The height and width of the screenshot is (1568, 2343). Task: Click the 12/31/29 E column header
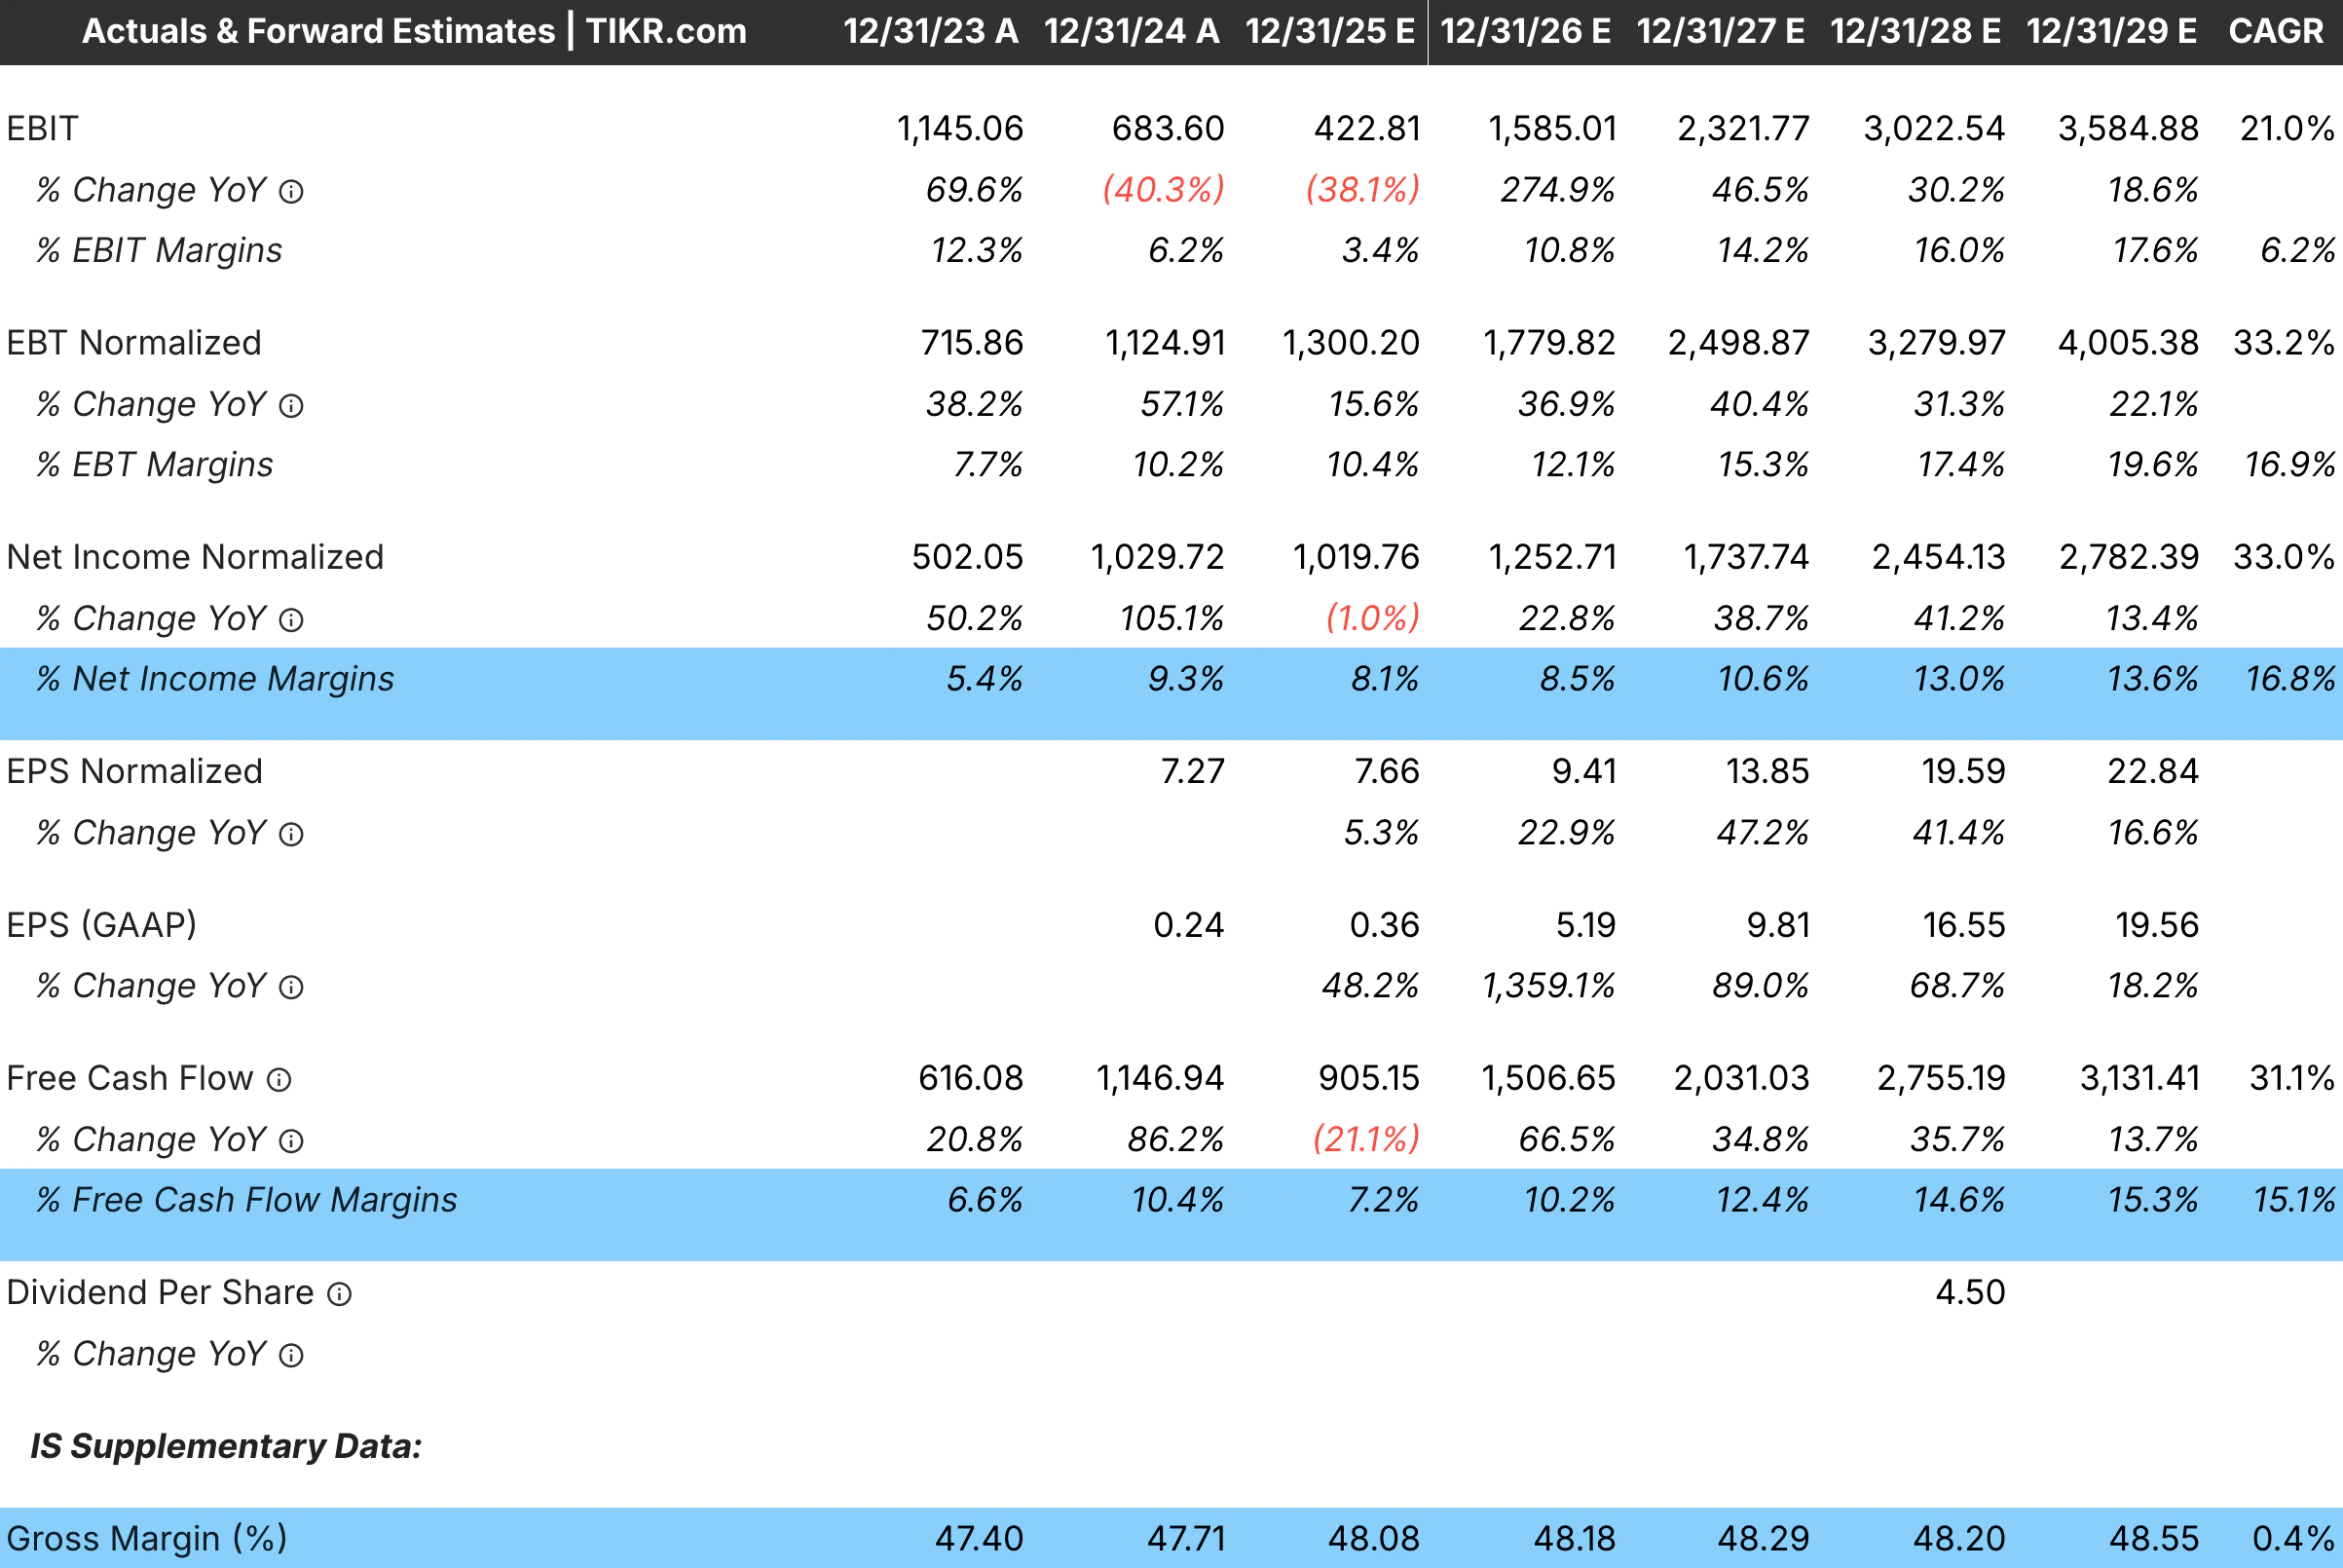[2111, 31]
